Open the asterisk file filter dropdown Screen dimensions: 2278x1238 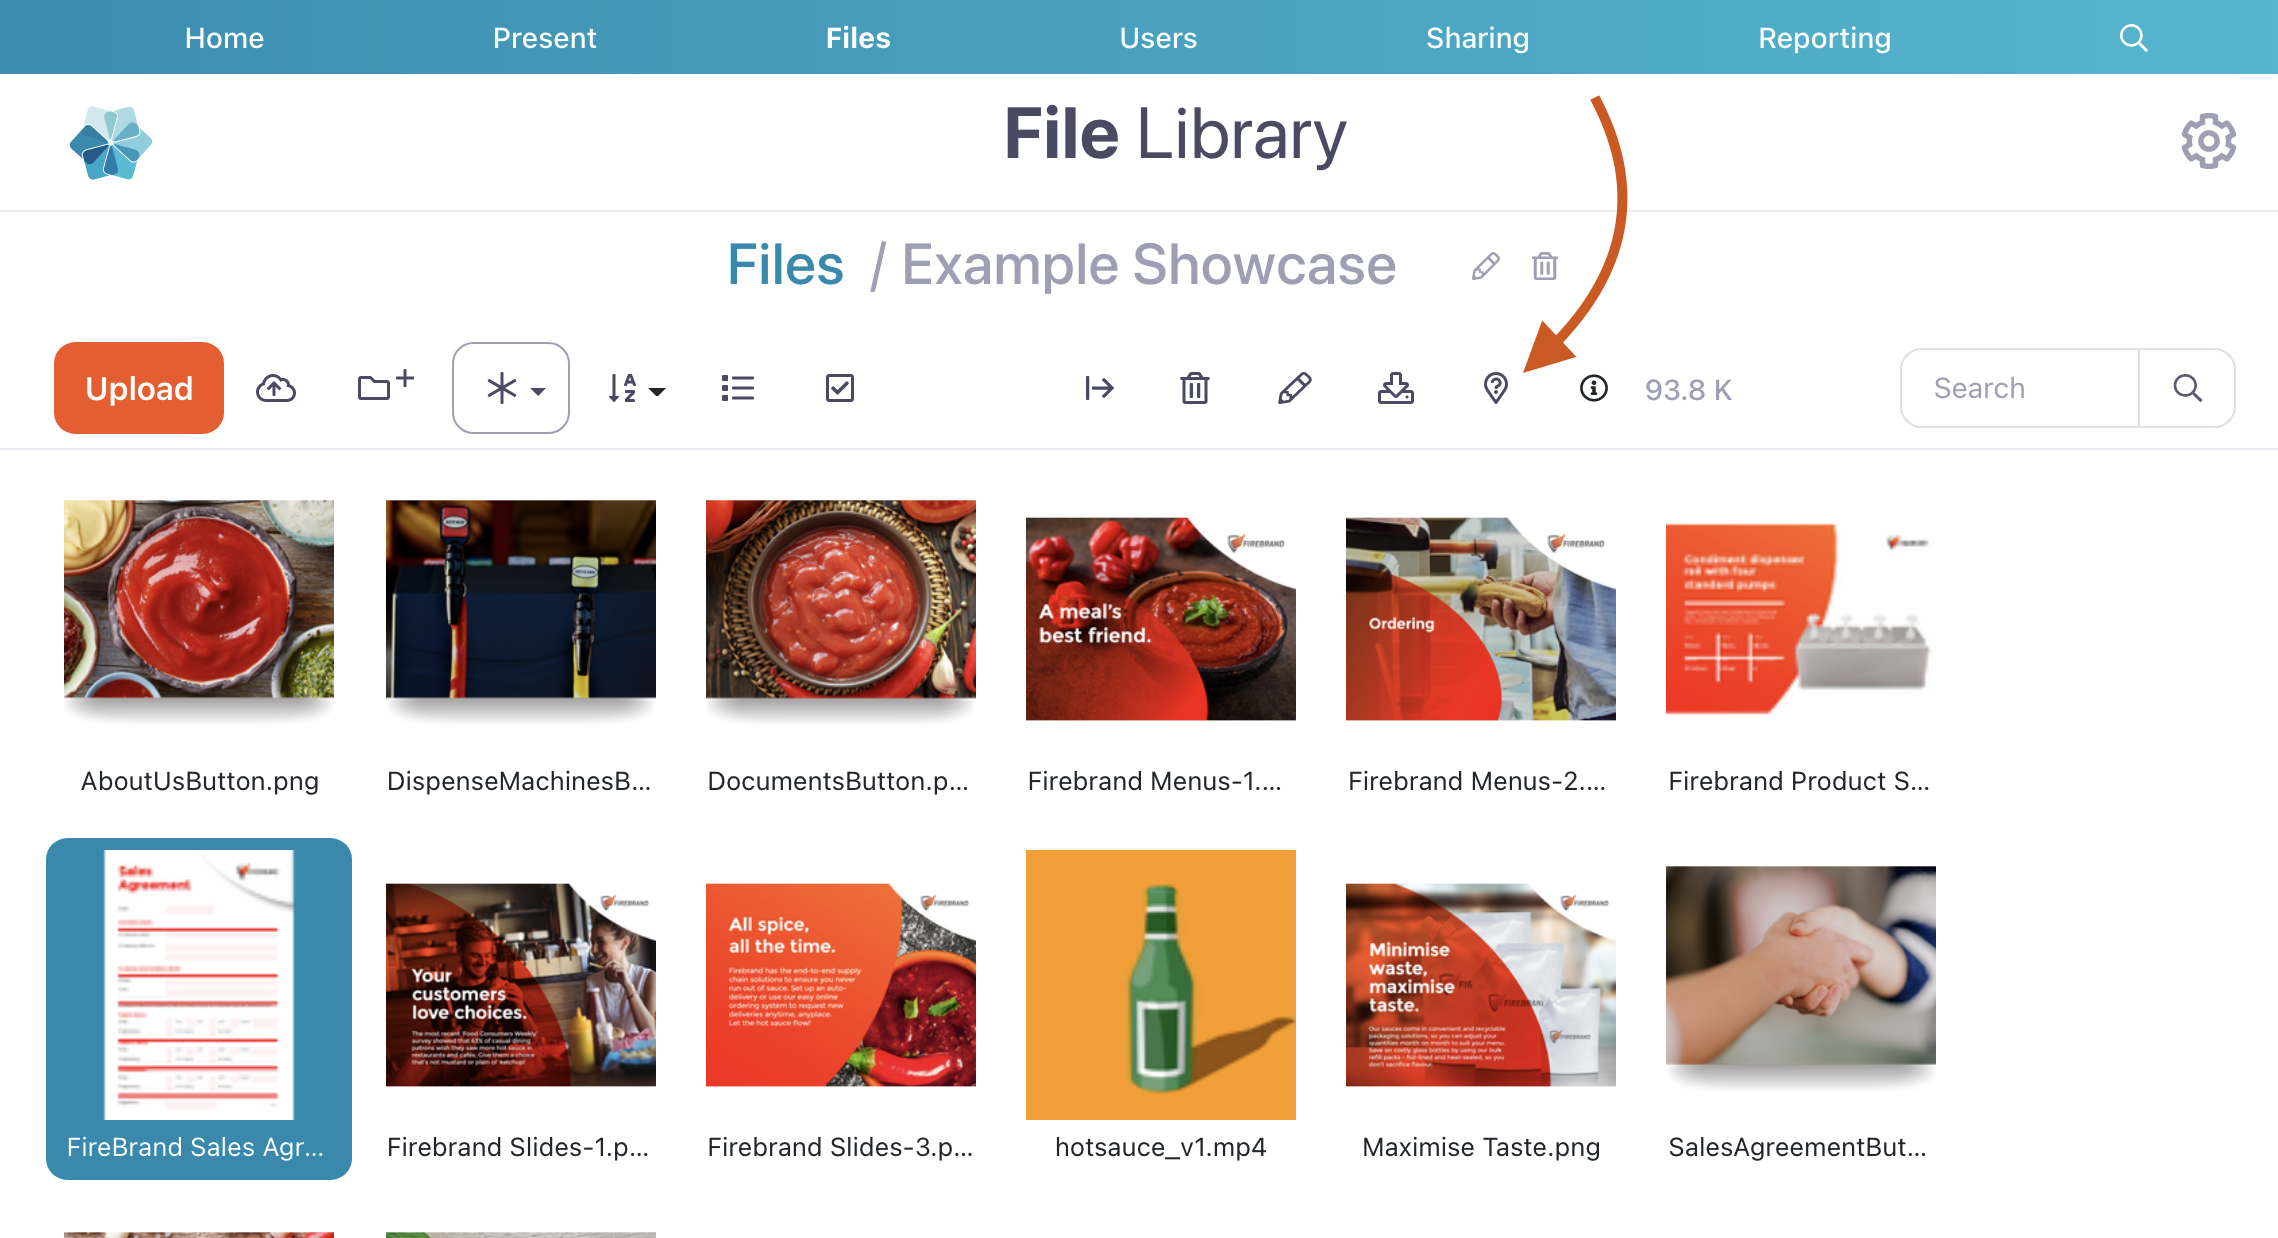pos(511,388)
